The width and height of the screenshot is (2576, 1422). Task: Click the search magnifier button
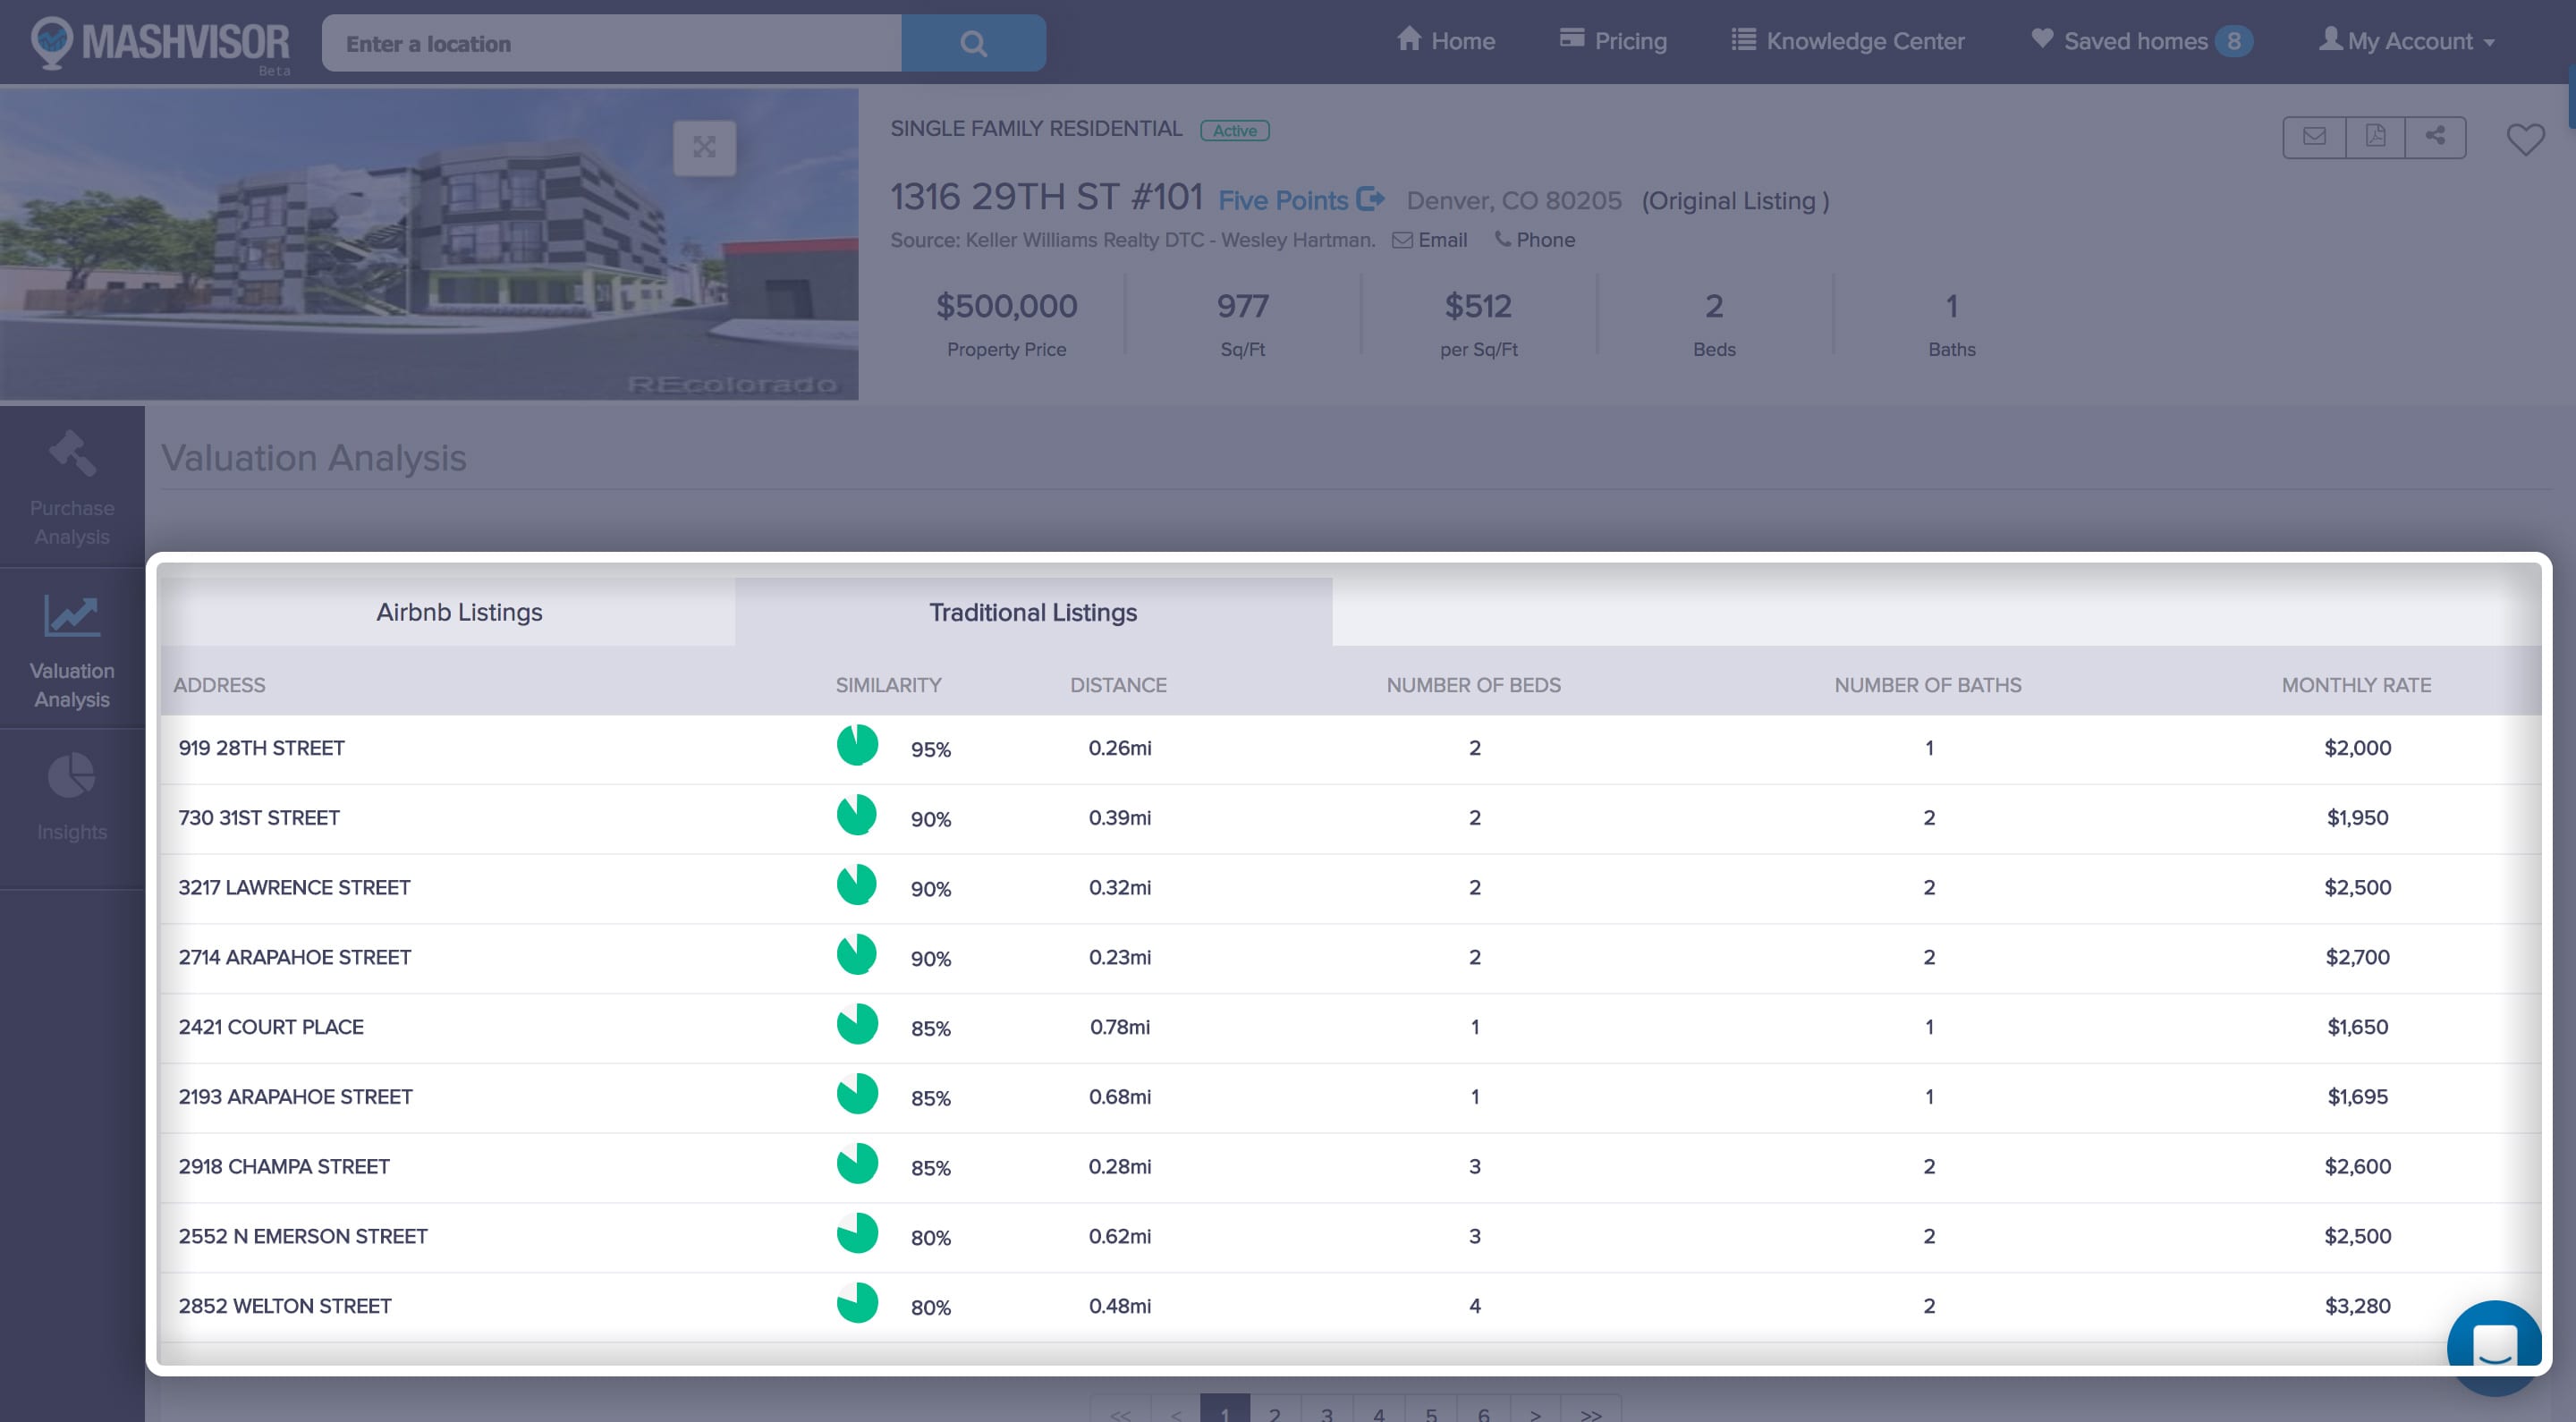coord(973,43)
